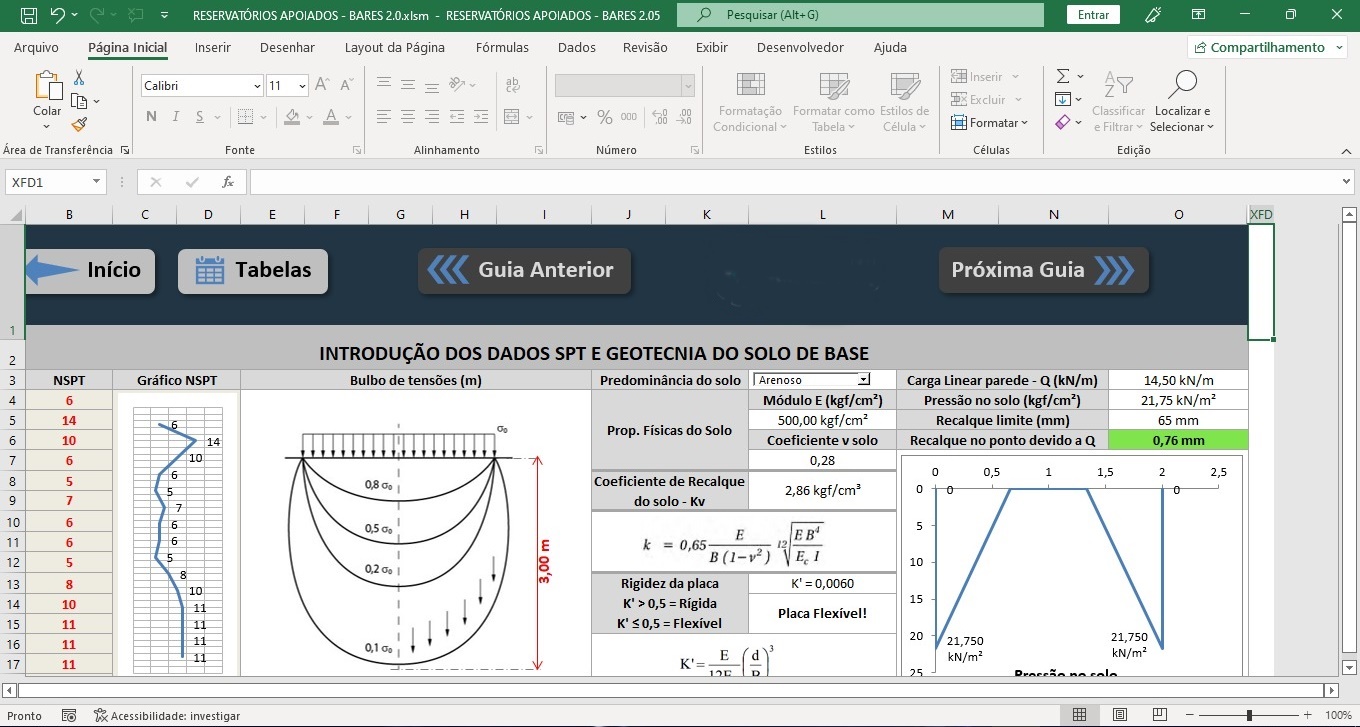Click the Entrar sign-in button

(x=1093, y=15)
